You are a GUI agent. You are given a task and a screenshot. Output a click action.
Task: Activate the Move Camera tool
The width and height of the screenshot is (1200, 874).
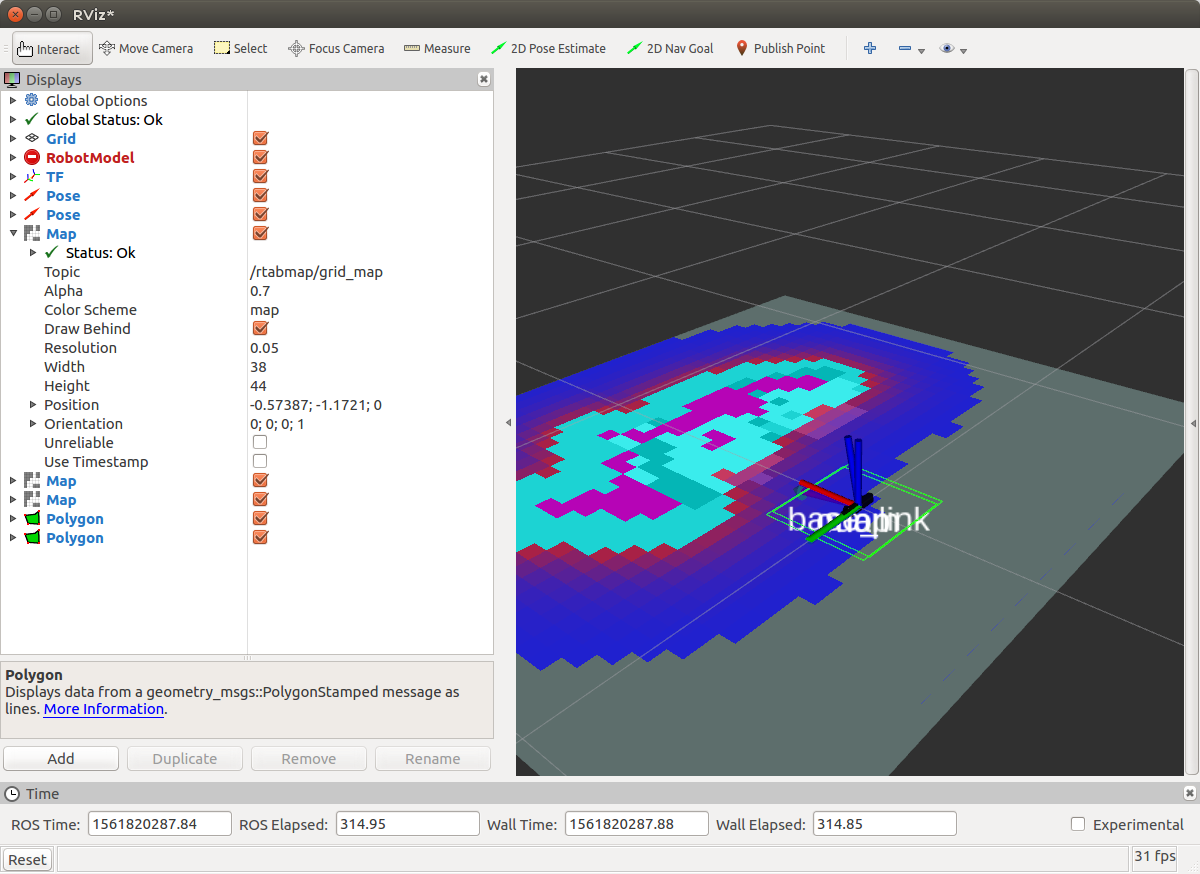[x=146, y=48]
